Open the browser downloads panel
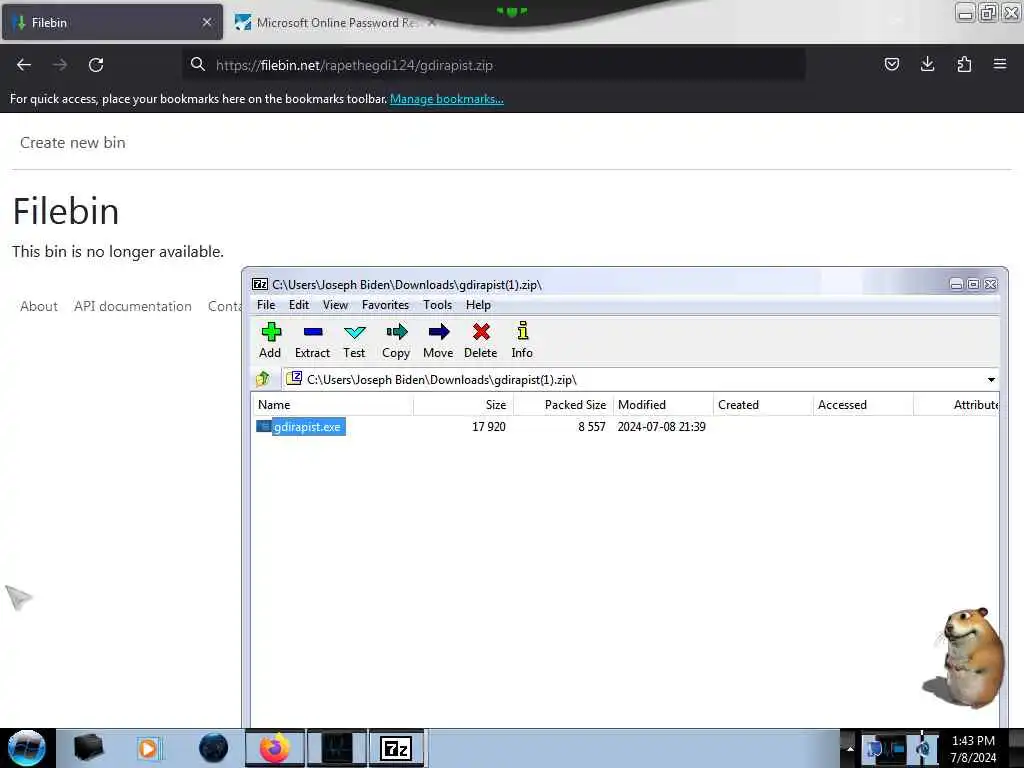This screenshot has width=1024, height=768. tap(927, 64)
